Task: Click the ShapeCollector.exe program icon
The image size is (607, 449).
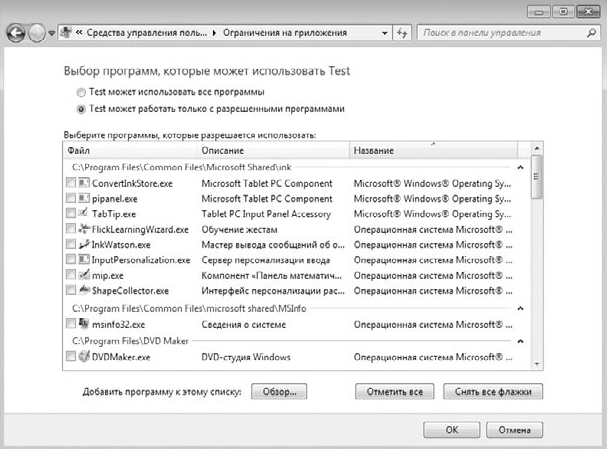Action: point(84,290)
